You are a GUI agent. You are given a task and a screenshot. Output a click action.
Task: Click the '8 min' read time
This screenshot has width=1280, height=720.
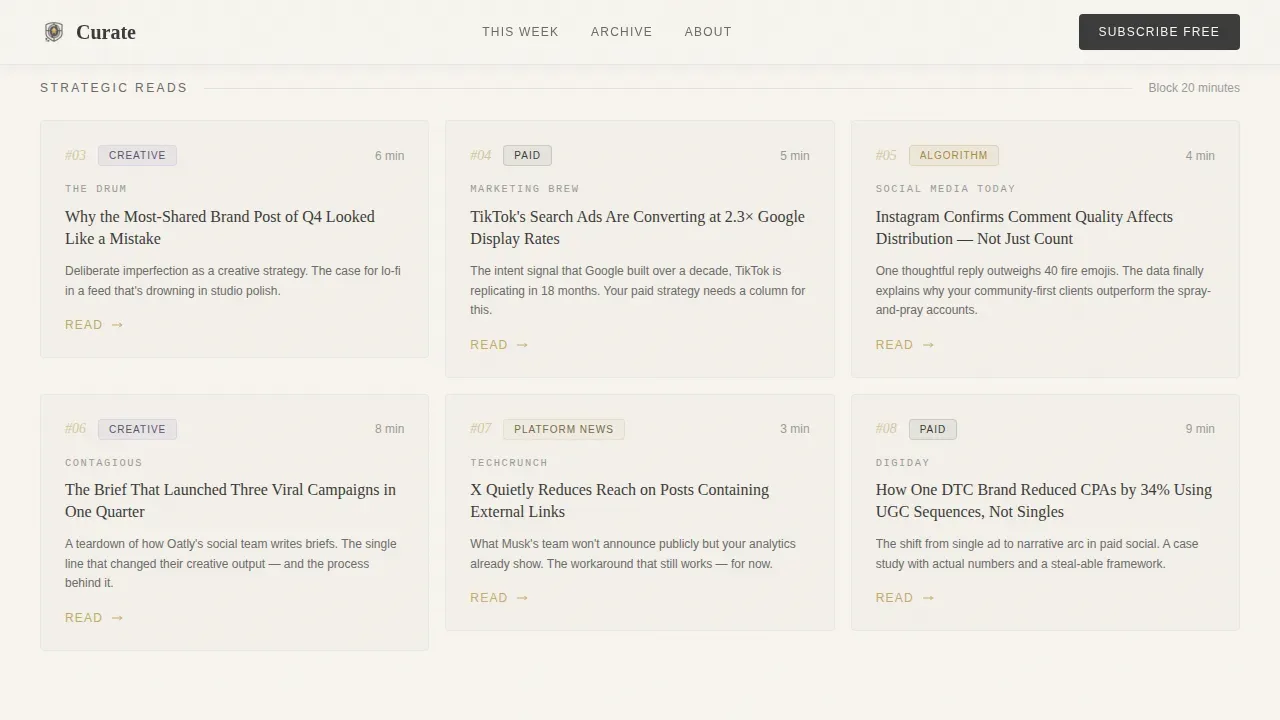390,429
